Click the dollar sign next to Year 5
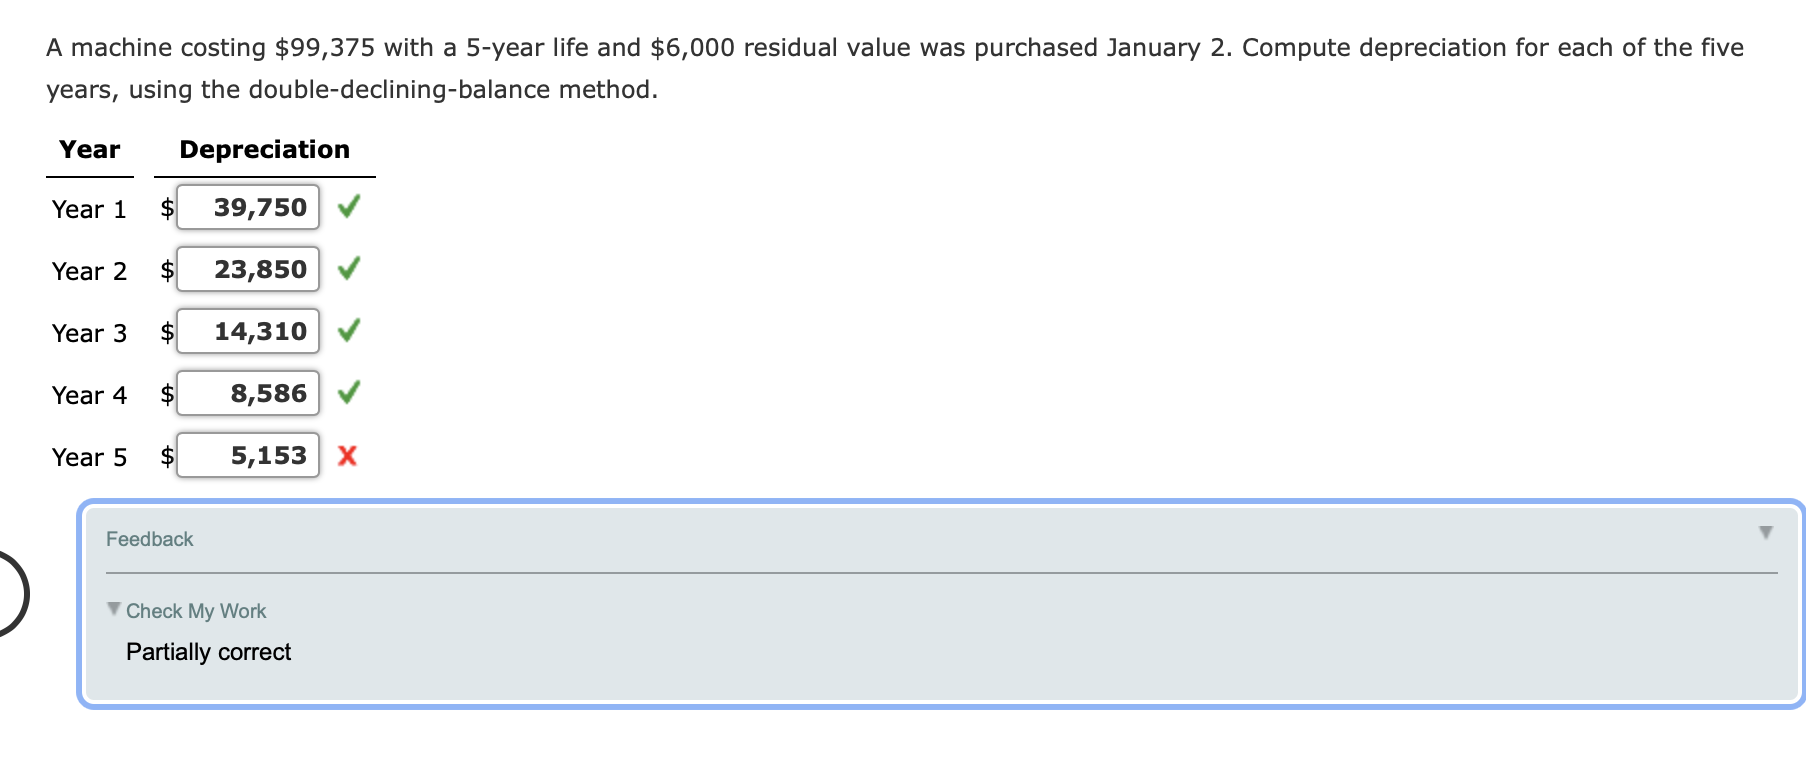 point(166,456)
